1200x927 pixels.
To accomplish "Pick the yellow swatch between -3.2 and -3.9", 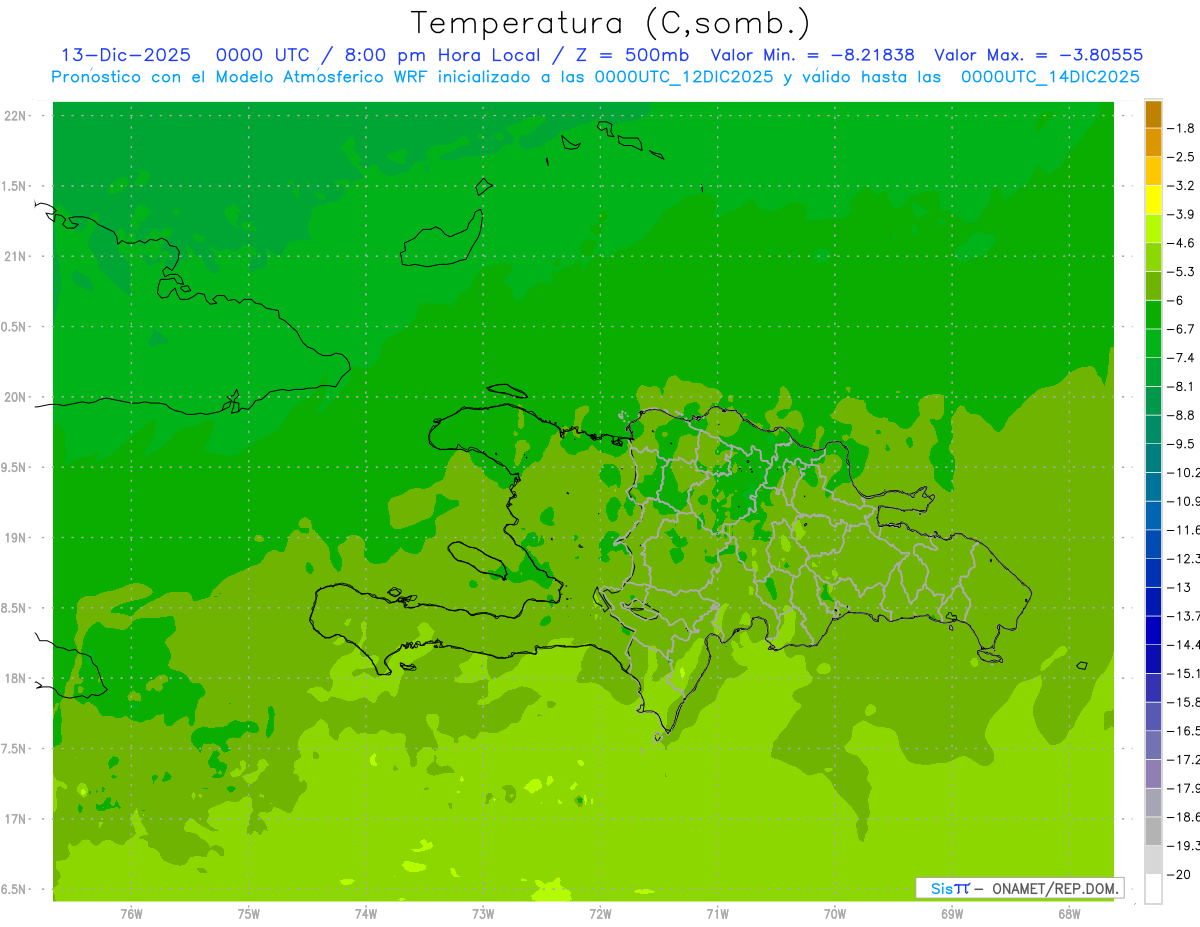I will coord(1153,200).
